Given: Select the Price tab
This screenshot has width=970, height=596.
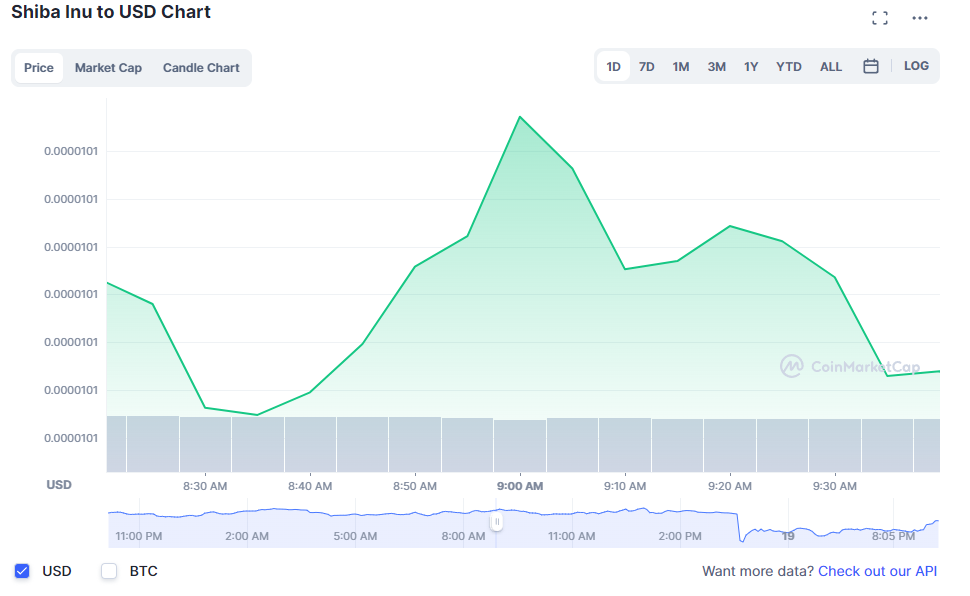Looking at the screenshot, I should (x=38, y=68).
